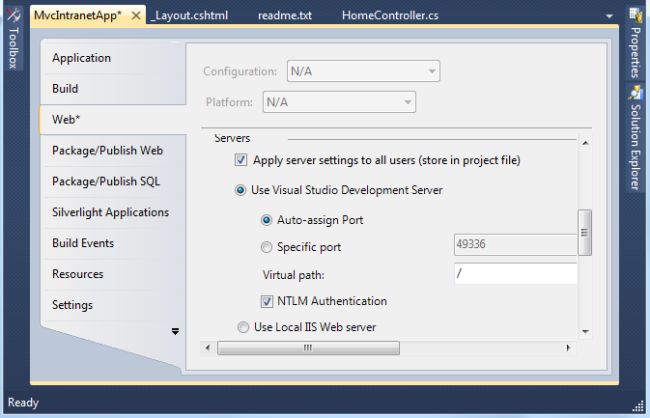Close the MvcIntranetApp tab
The width and height of the screenshot is (650, 418).
click(x=137, y=16)
